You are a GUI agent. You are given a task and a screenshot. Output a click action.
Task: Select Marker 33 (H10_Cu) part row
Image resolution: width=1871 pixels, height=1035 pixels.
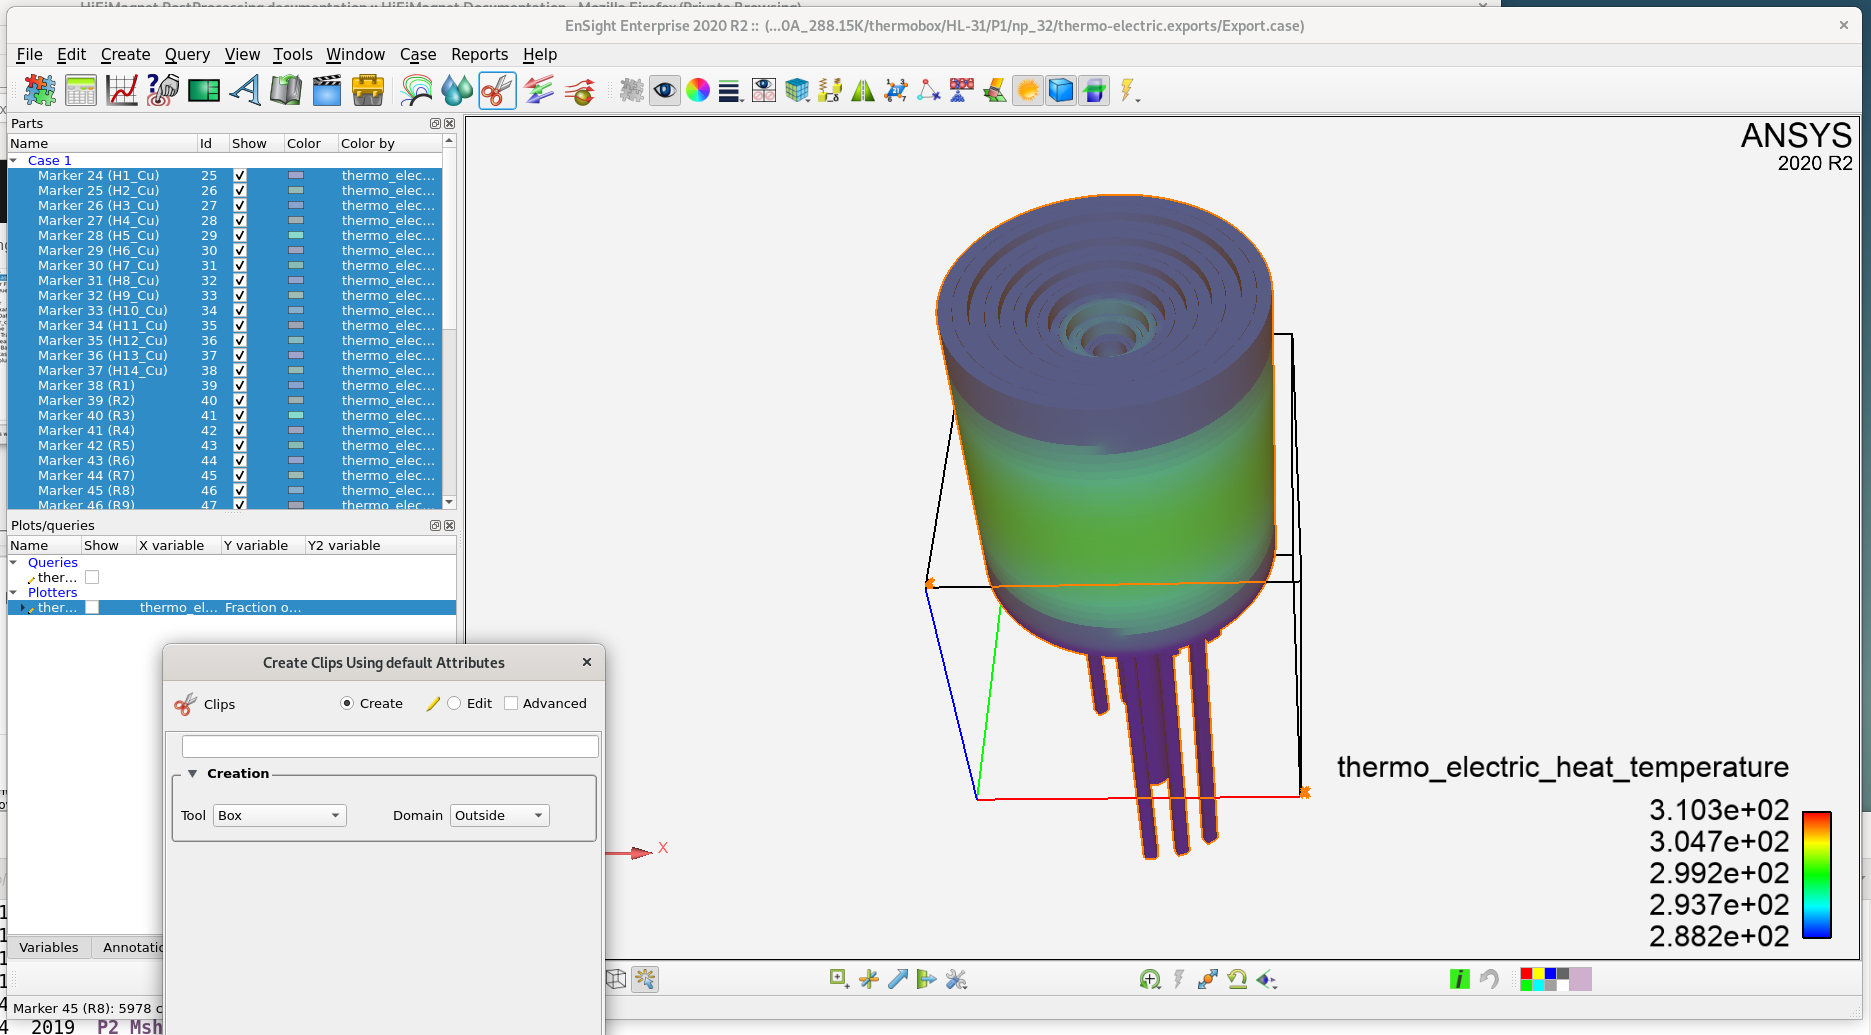click(224, 310)
